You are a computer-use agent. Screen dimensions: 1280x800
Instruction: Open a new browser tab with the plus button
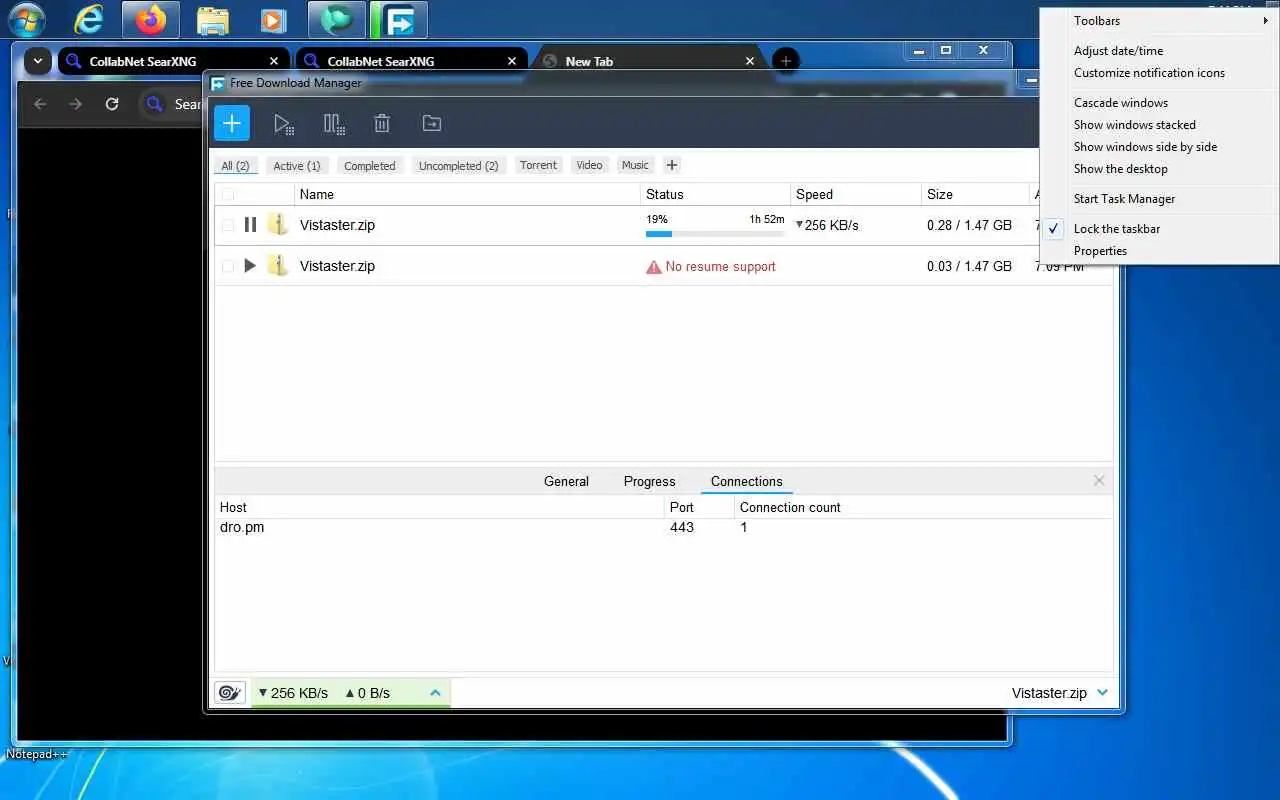[x=786, y=61]
